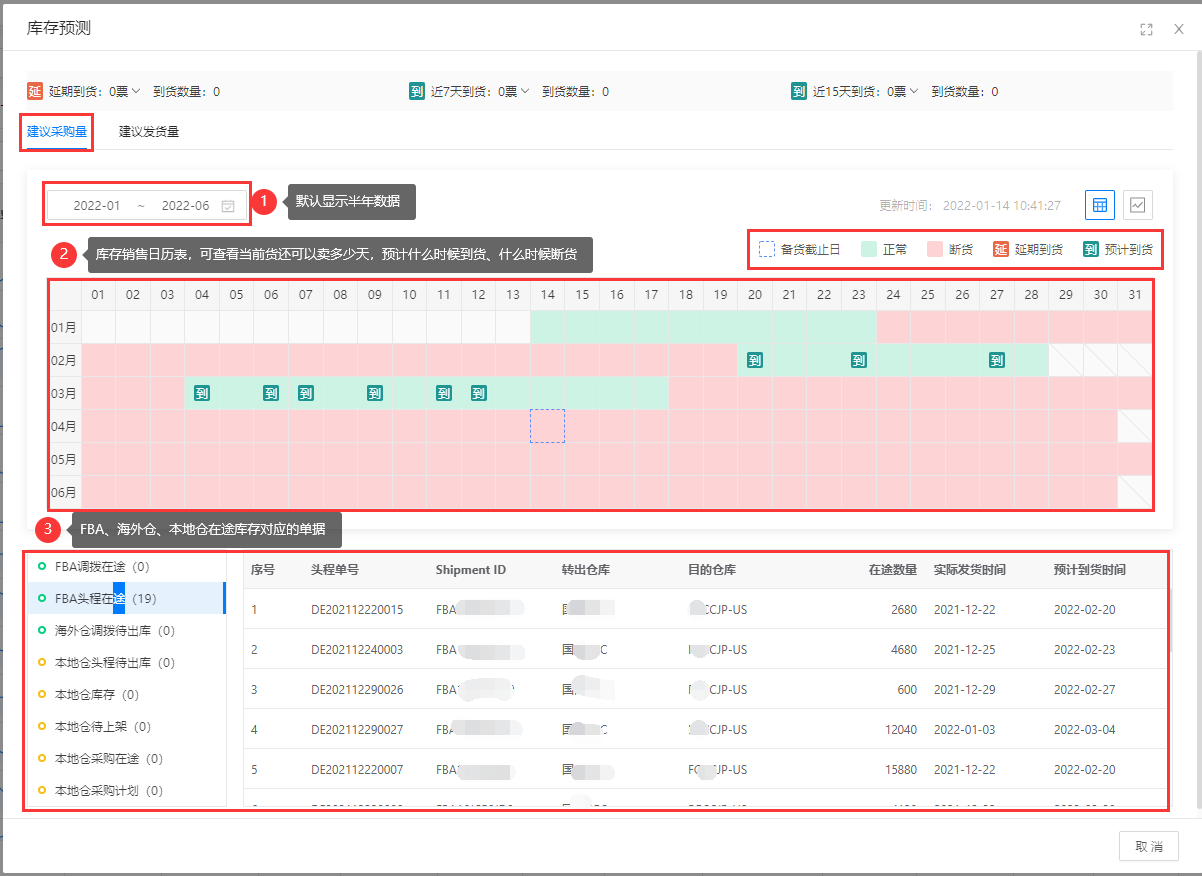The image size is (1202, 876).
Task: Select FBA调拨在途 in the list
Action: (101, 567)
